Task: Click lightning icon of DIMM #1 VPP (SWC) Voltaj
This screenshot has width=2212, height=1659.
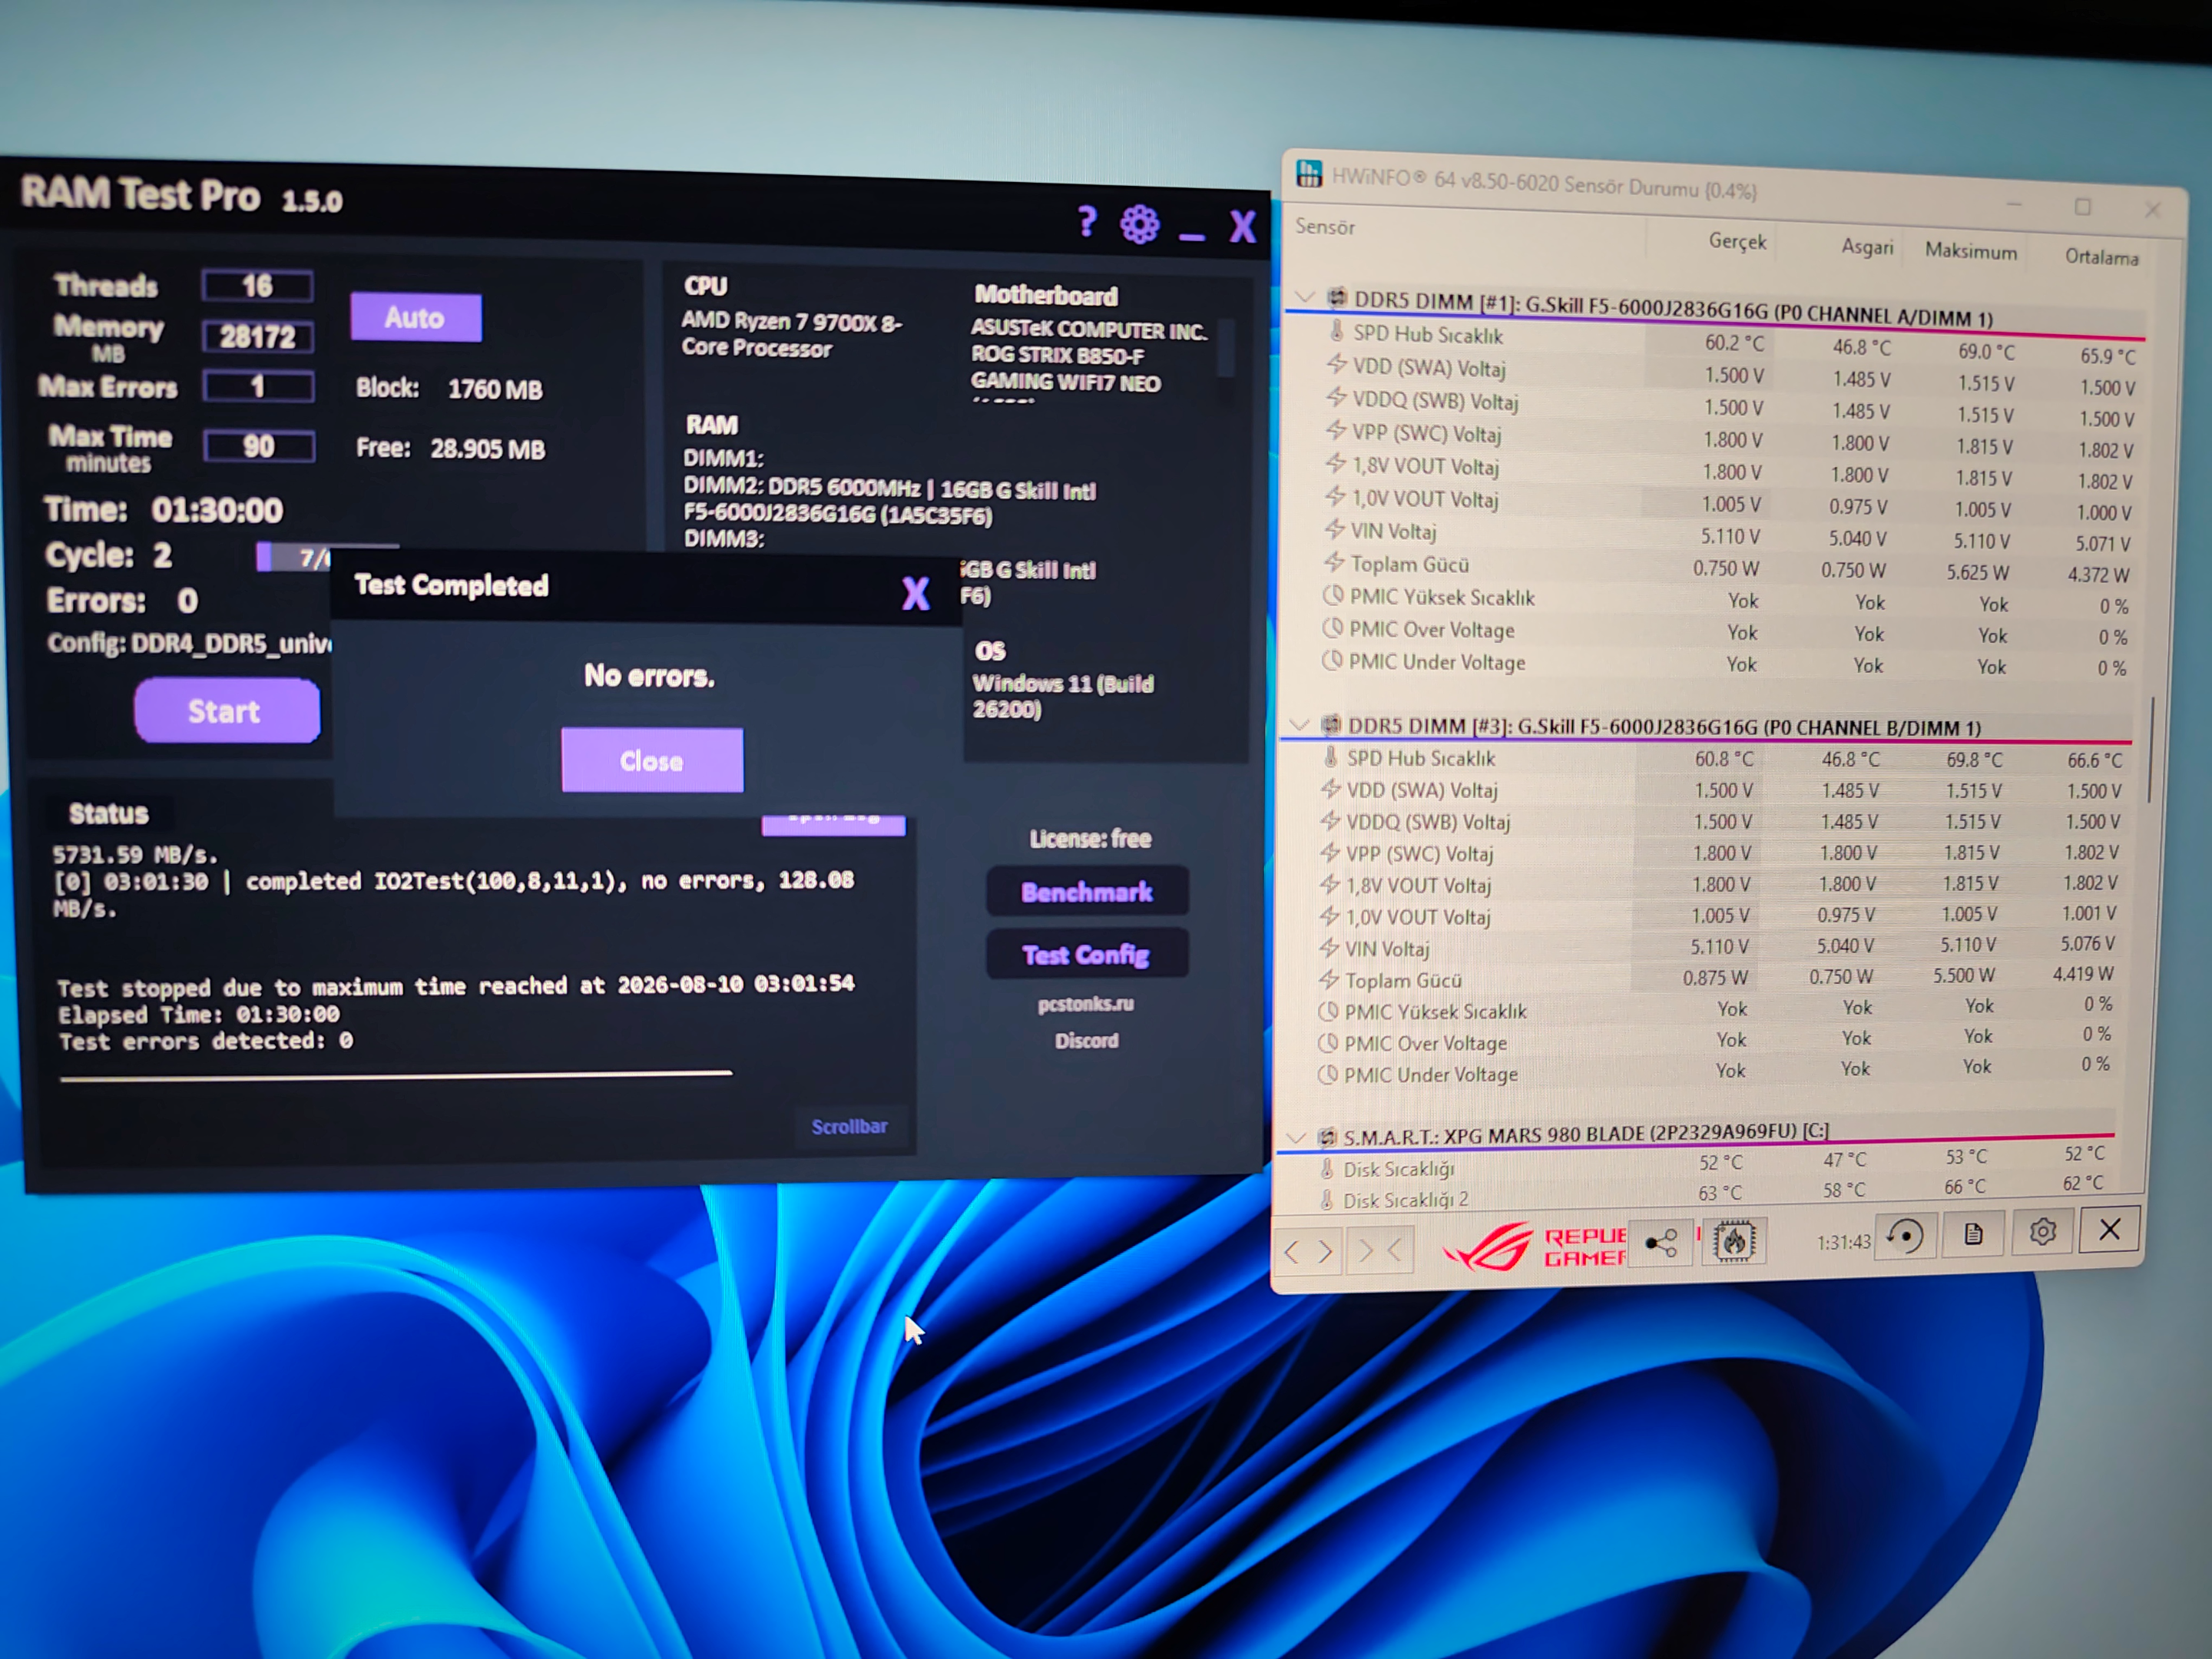Action: click(1336, 431)
